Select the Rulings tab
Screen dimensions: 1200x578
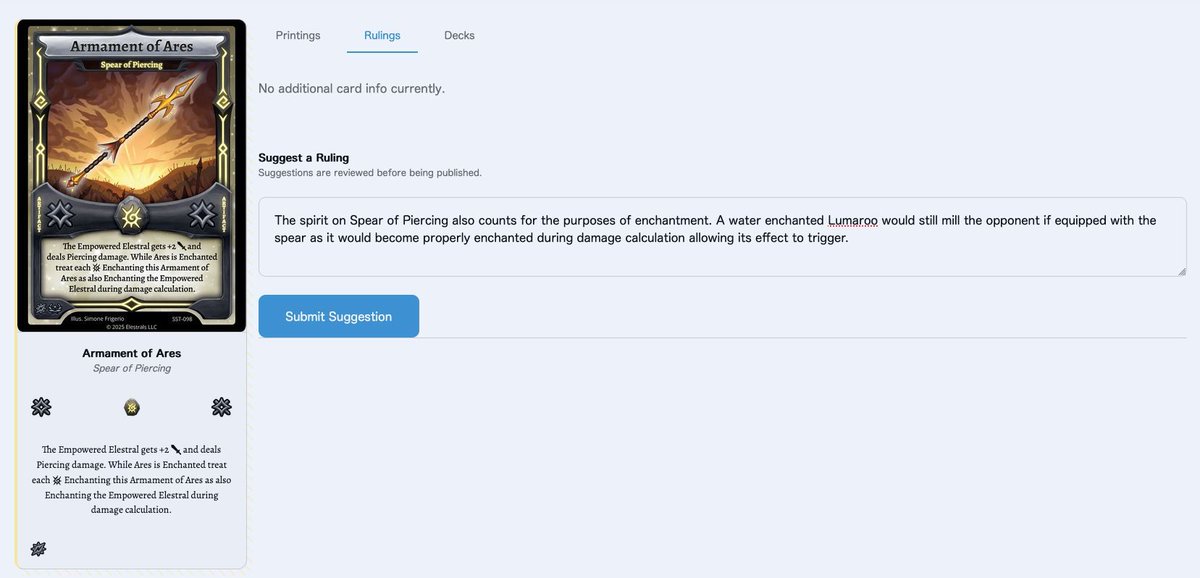pyautogui.click(x=382, y=35)
